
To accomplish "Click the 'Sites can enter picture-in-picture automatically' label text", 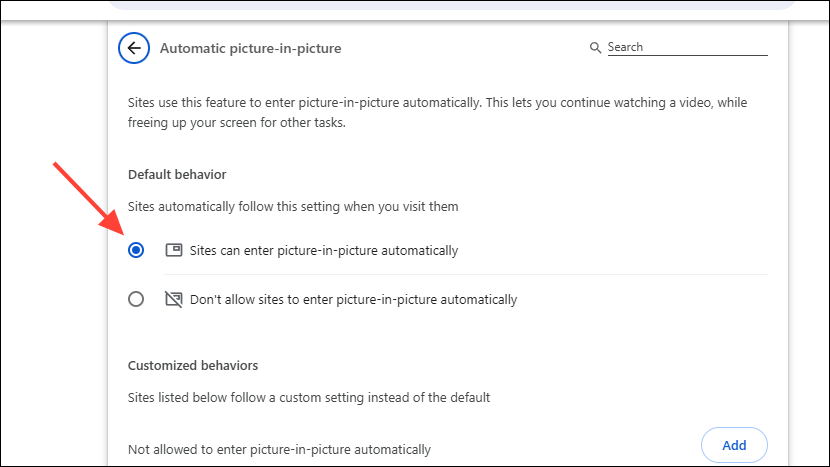I will pyautogui.click(x=323, y=251).
